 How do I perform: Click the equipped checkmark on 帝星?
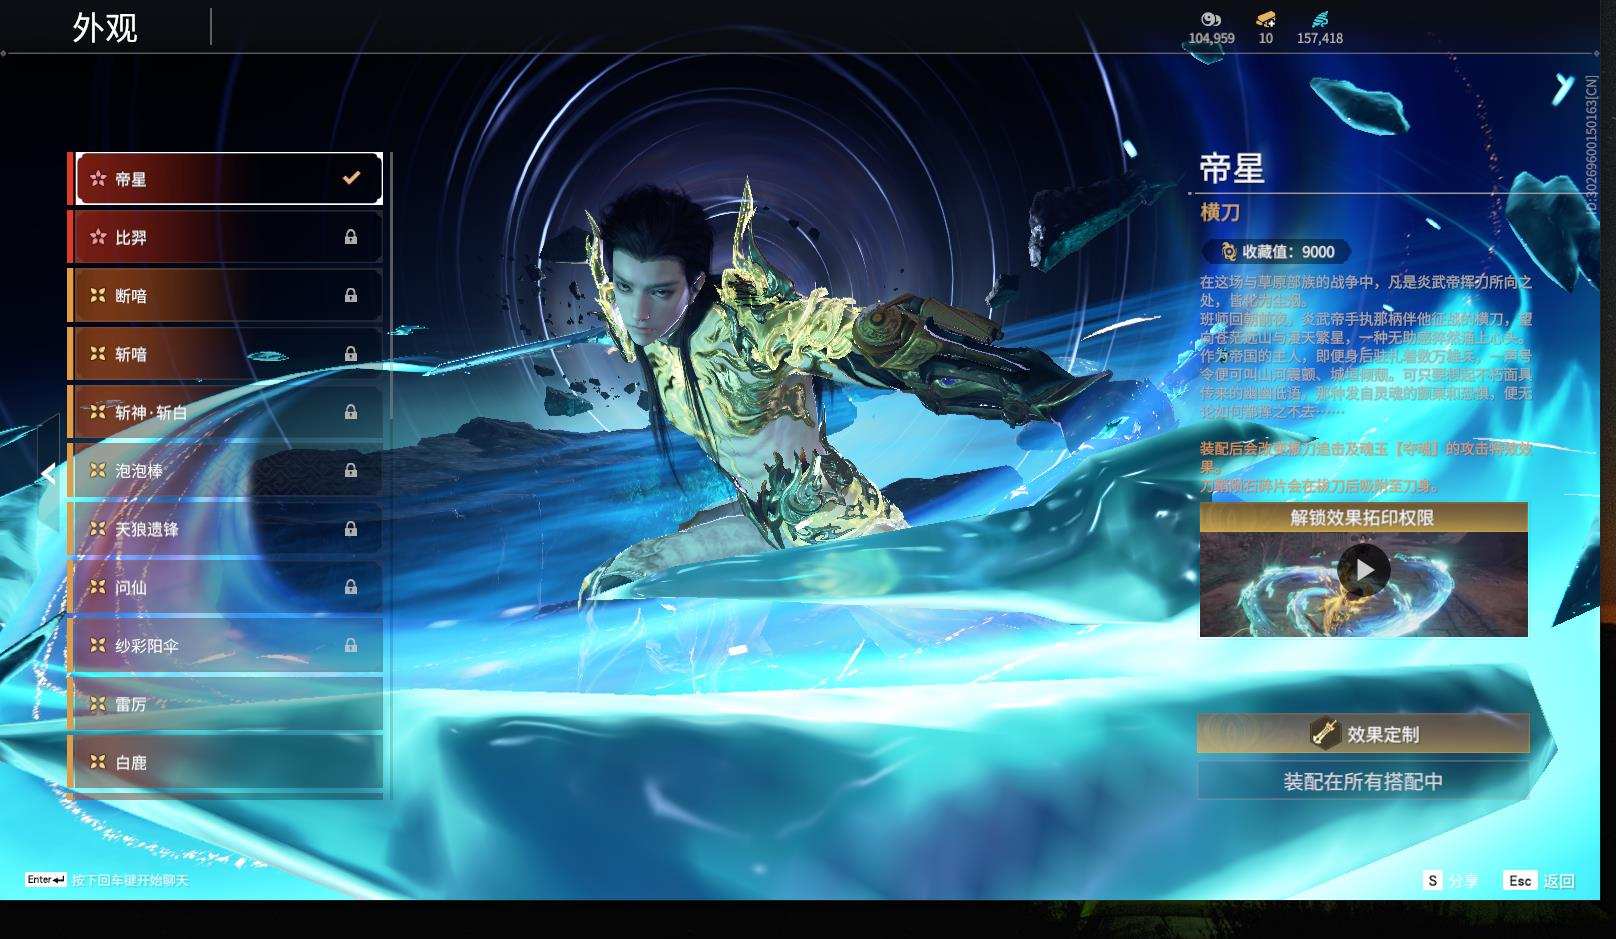click(x=351, y=178)
